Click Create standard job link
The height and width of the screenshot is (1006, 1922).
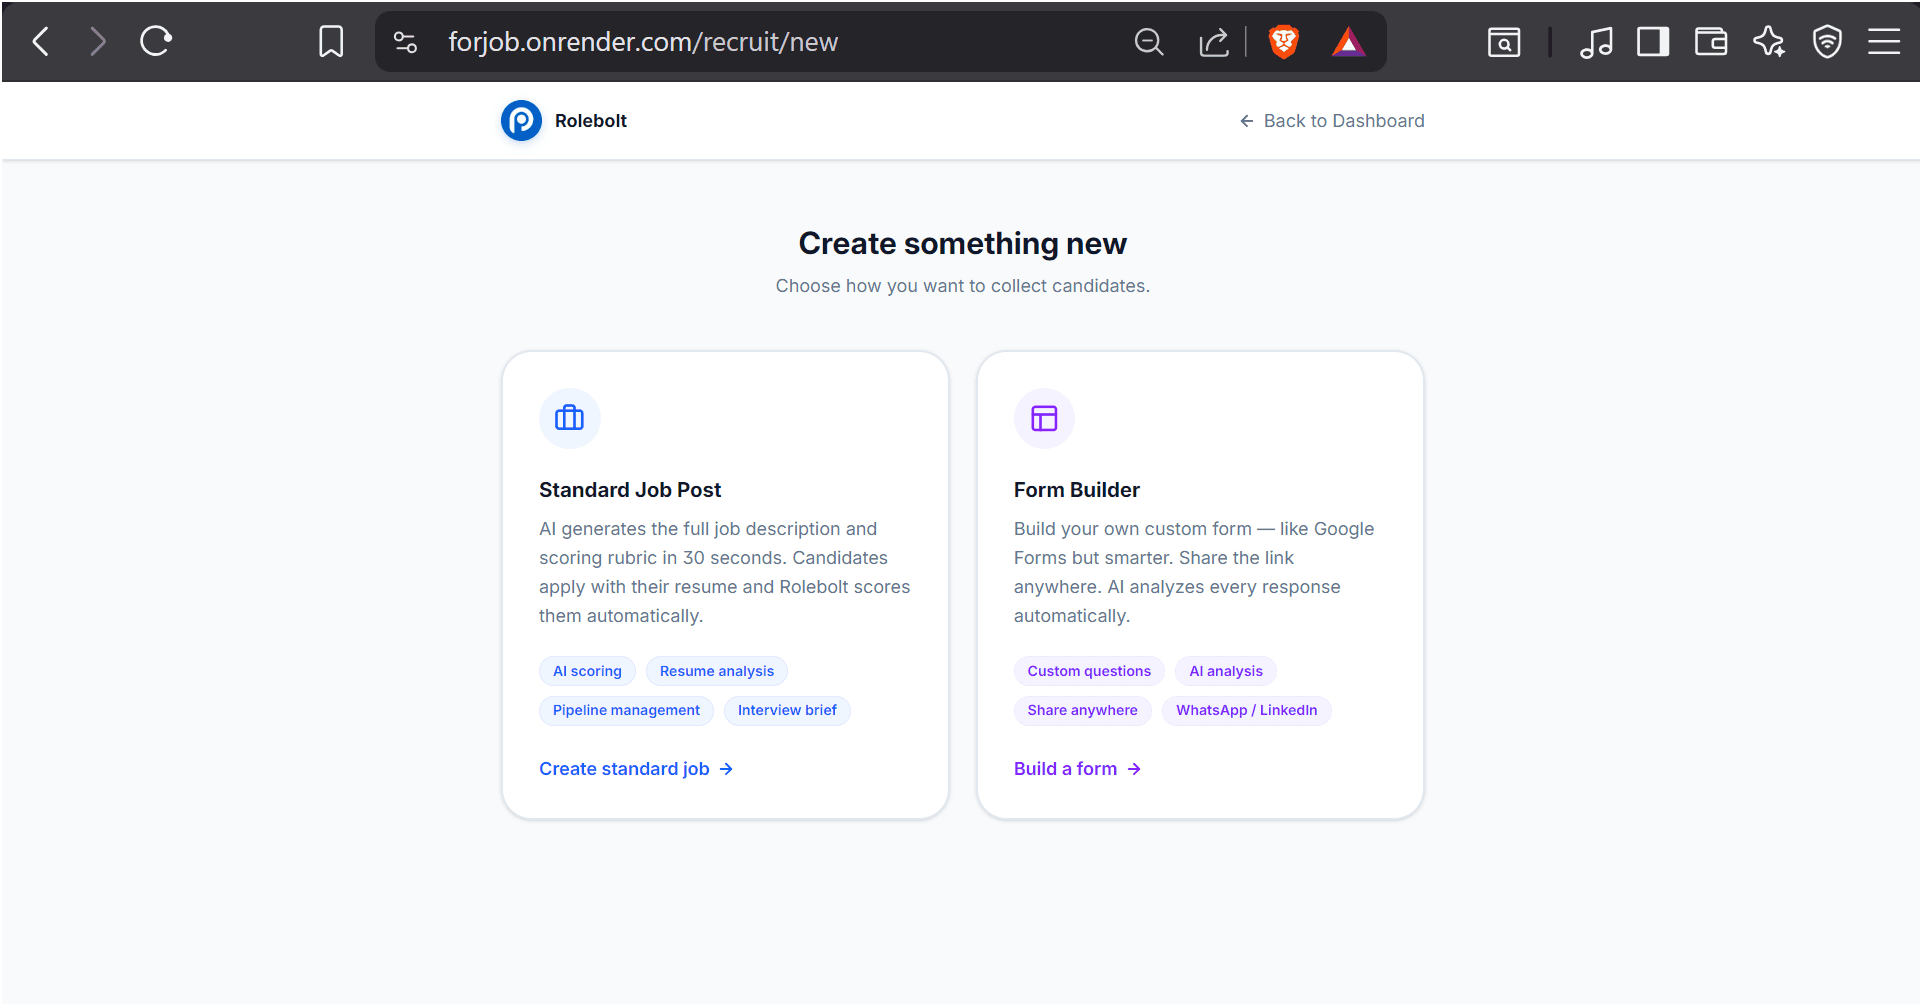(636, 769)
